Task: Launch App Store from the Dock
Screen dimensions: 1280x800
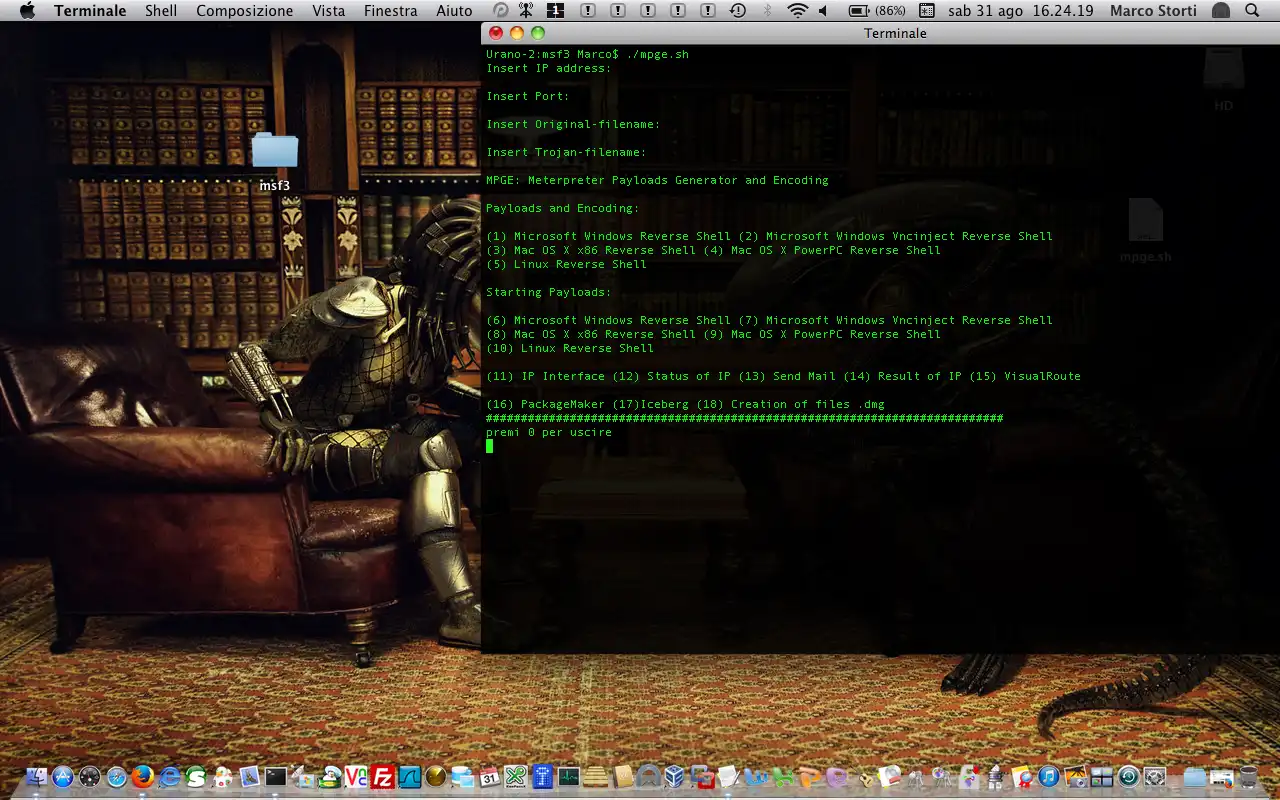Action: point(63,777)
